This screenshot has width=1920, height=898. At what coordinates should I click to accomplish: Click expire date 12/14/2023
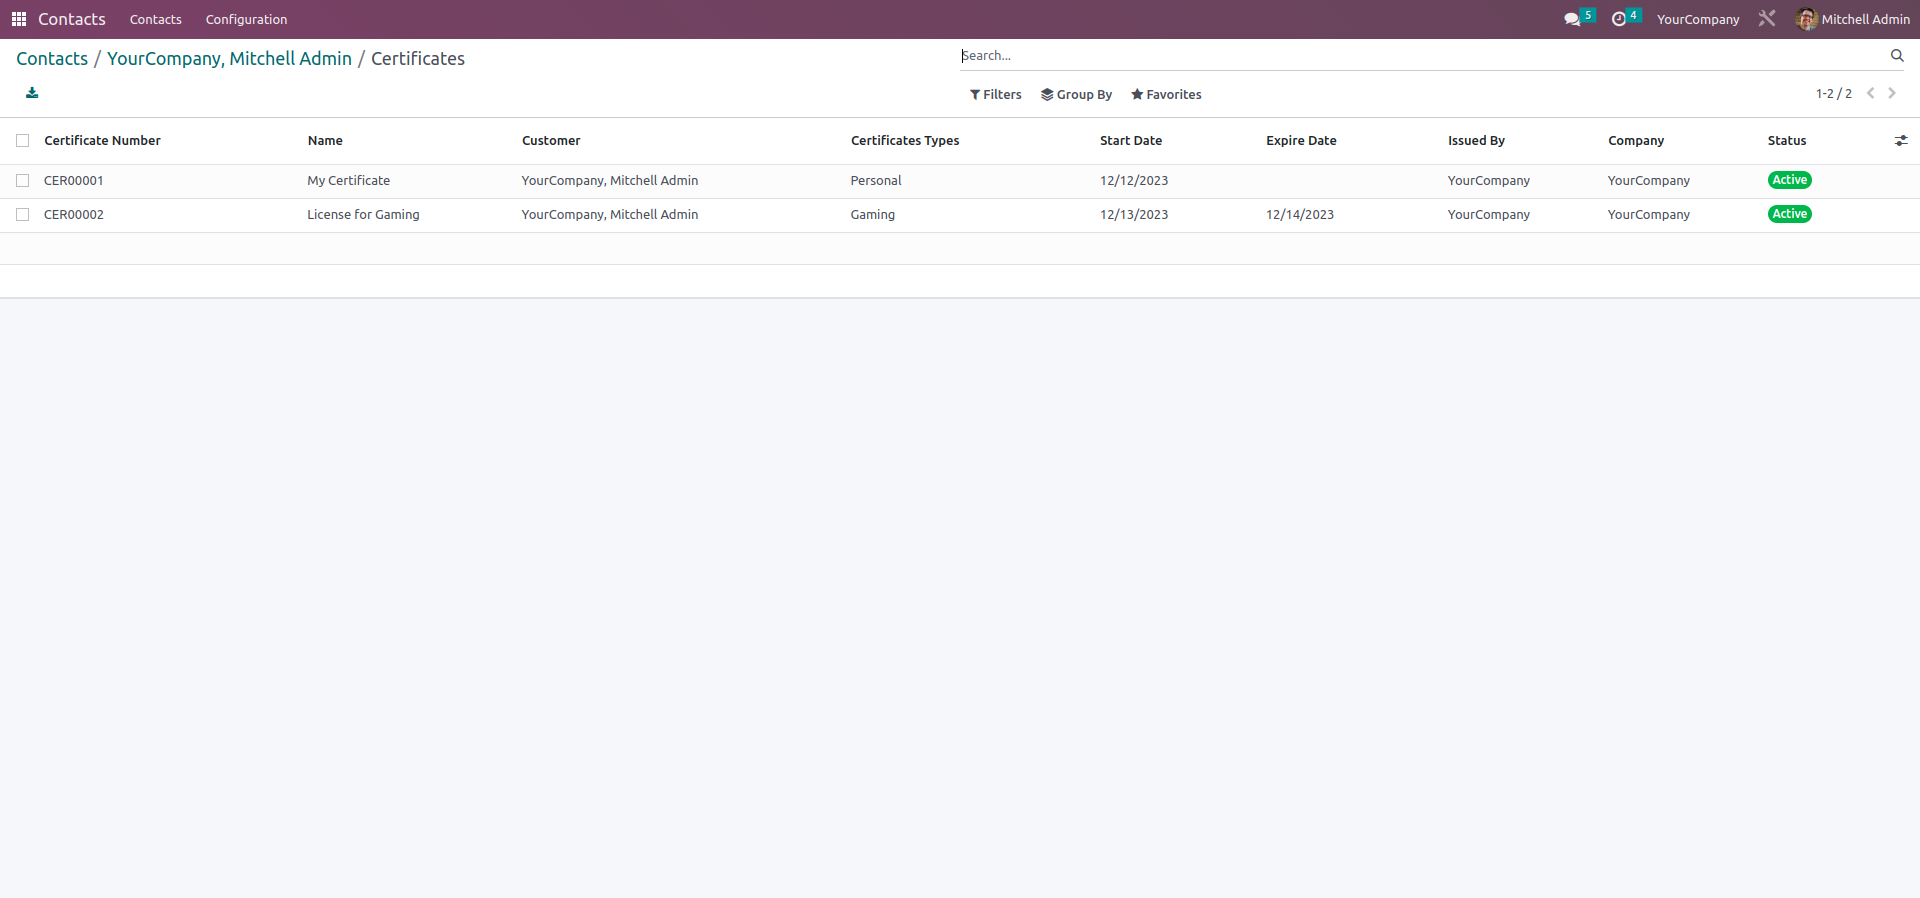tap(1300, 215)
